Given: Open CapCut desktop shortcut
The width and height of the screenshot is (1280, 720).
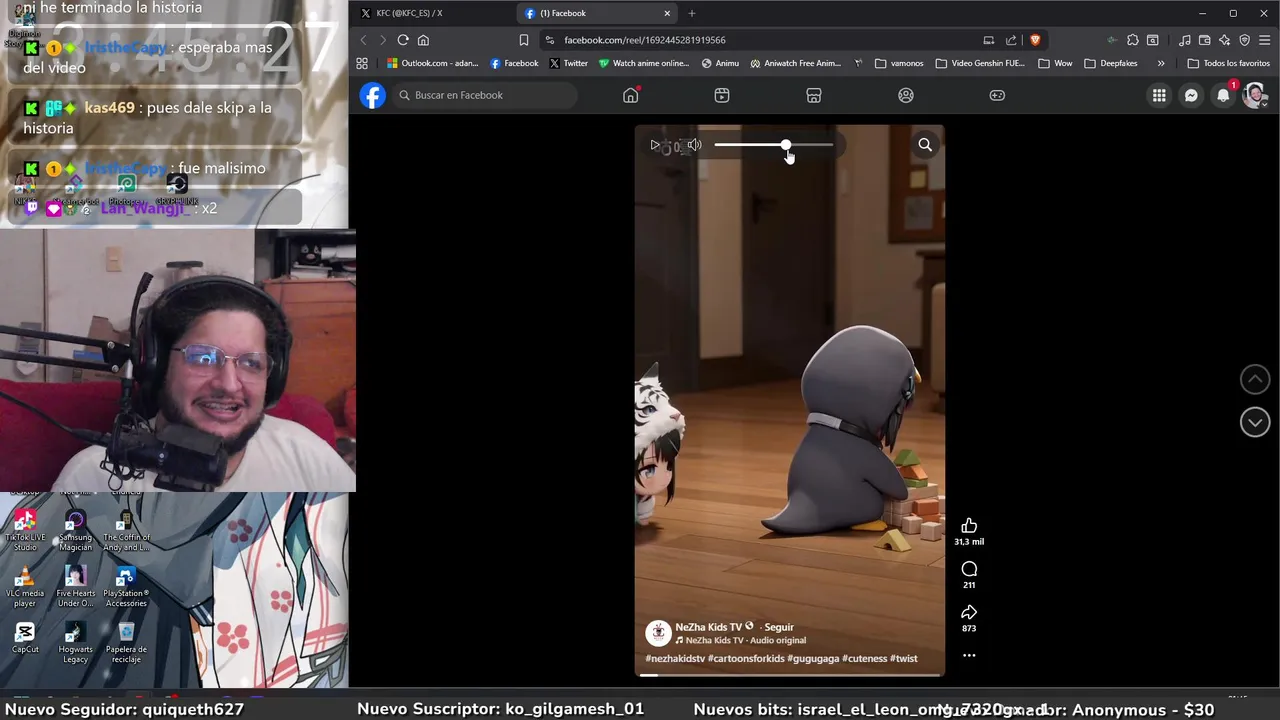Looking at the screenshot, I should (x=25, y=638).
